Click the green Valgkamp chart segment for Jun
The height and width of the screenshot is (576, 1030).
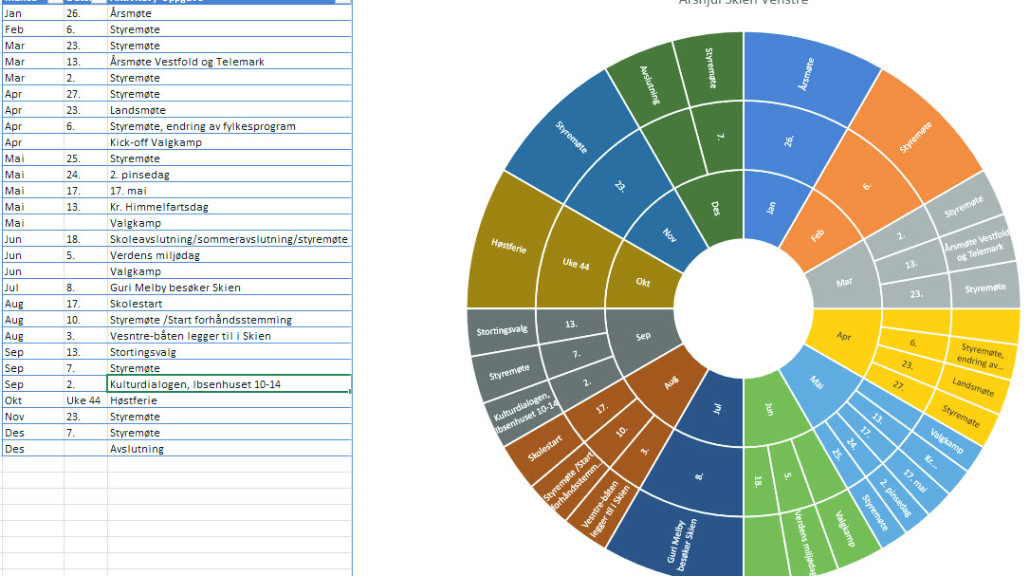844,528
